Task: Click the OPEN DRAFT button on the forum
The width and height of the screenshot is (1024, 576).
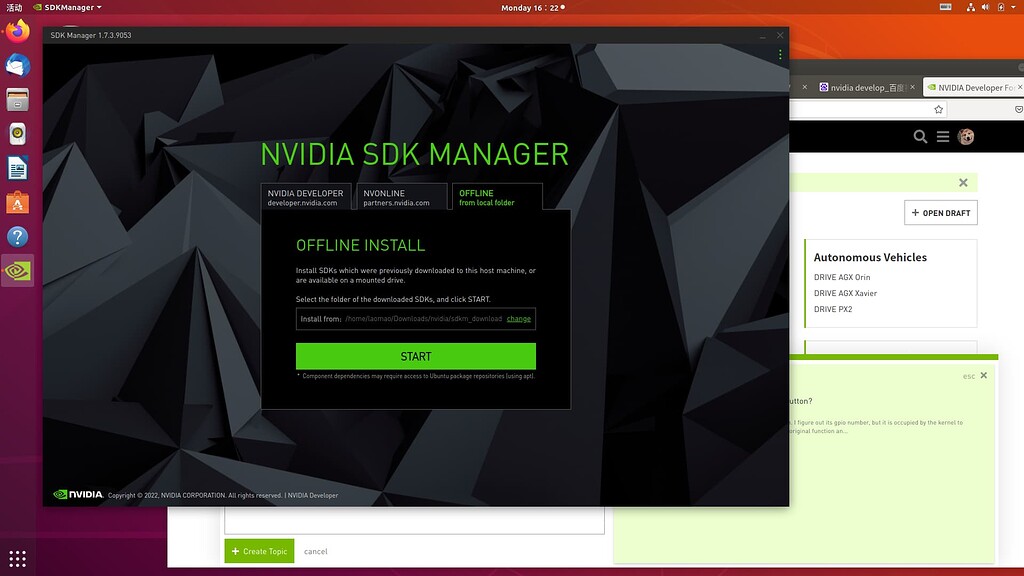Action: [x=940, y=212]
